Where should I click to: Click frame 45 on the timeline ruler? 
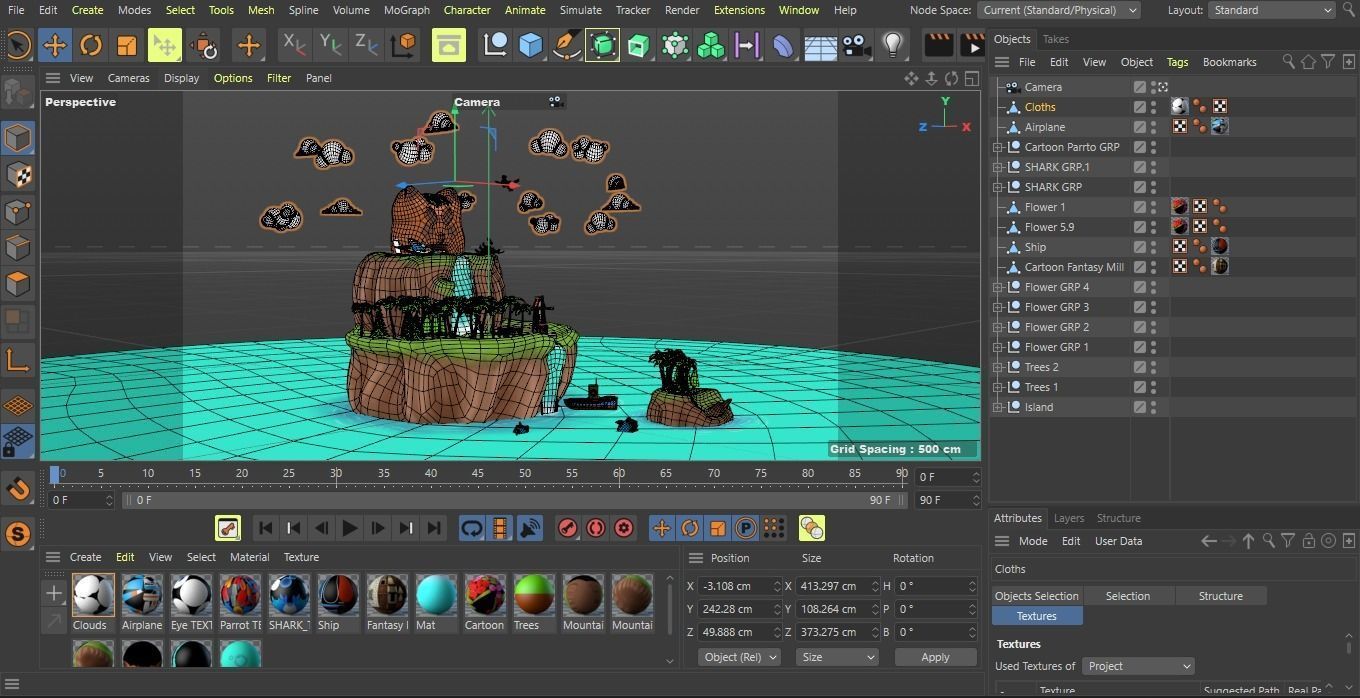point(477,473)
